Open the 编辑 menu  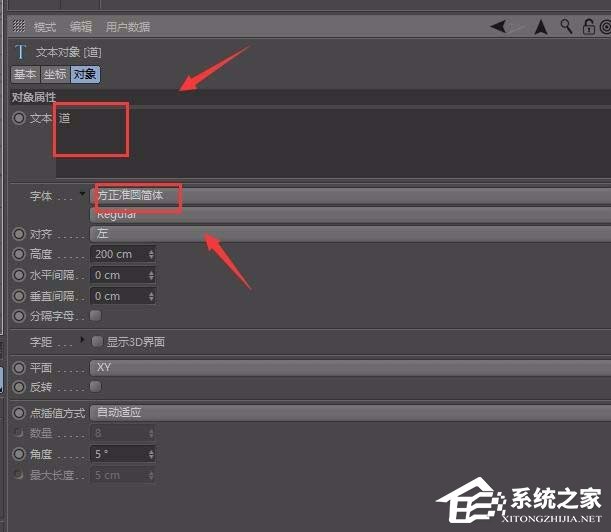point(81,27)
